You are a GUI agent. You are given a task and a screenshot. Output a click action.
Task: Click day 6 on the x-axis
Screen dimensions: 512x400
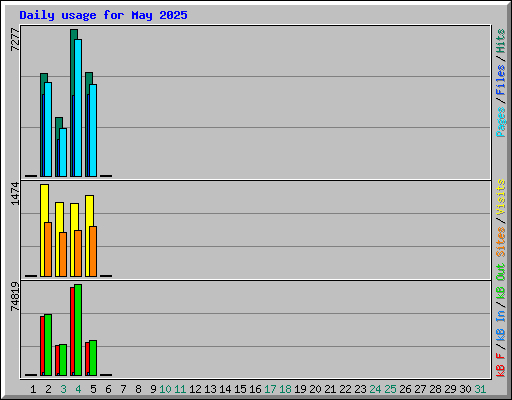tap(108, 389)
